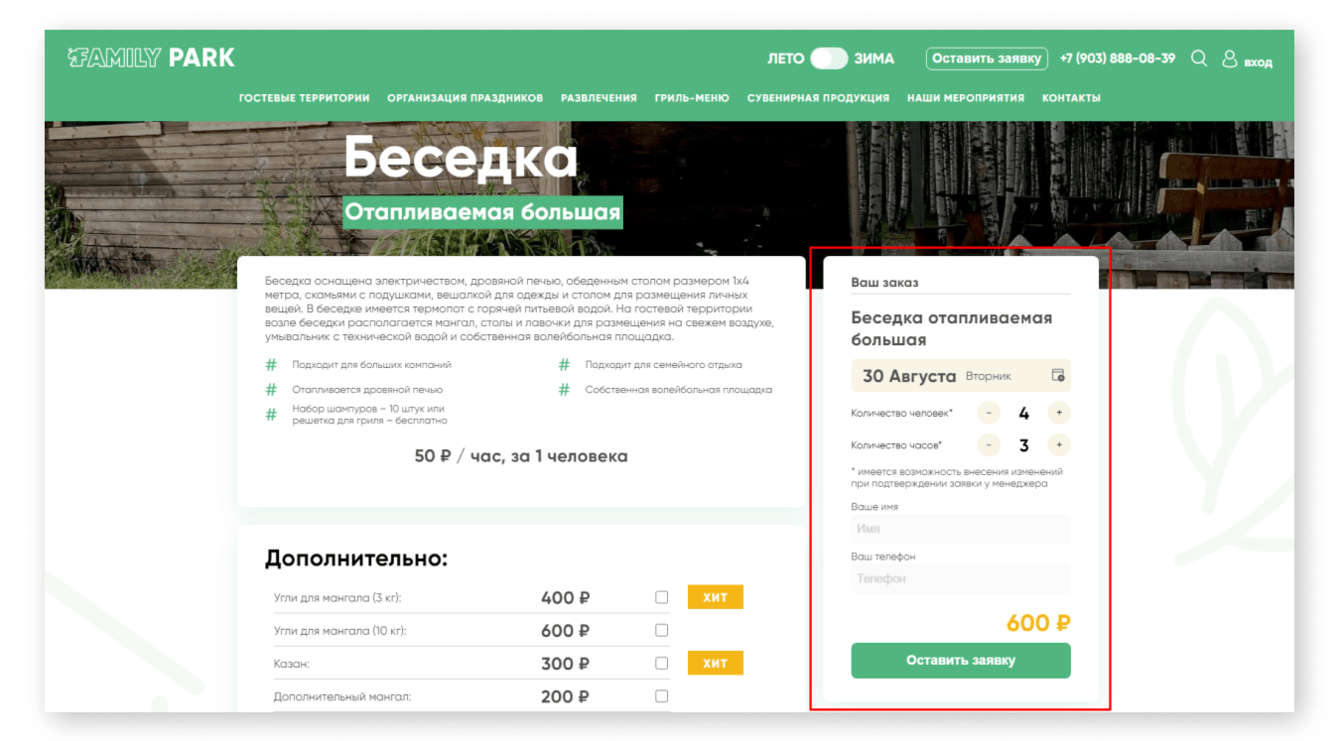Go to the Контакты page

pyautogui.click(x=1071, y=98)
